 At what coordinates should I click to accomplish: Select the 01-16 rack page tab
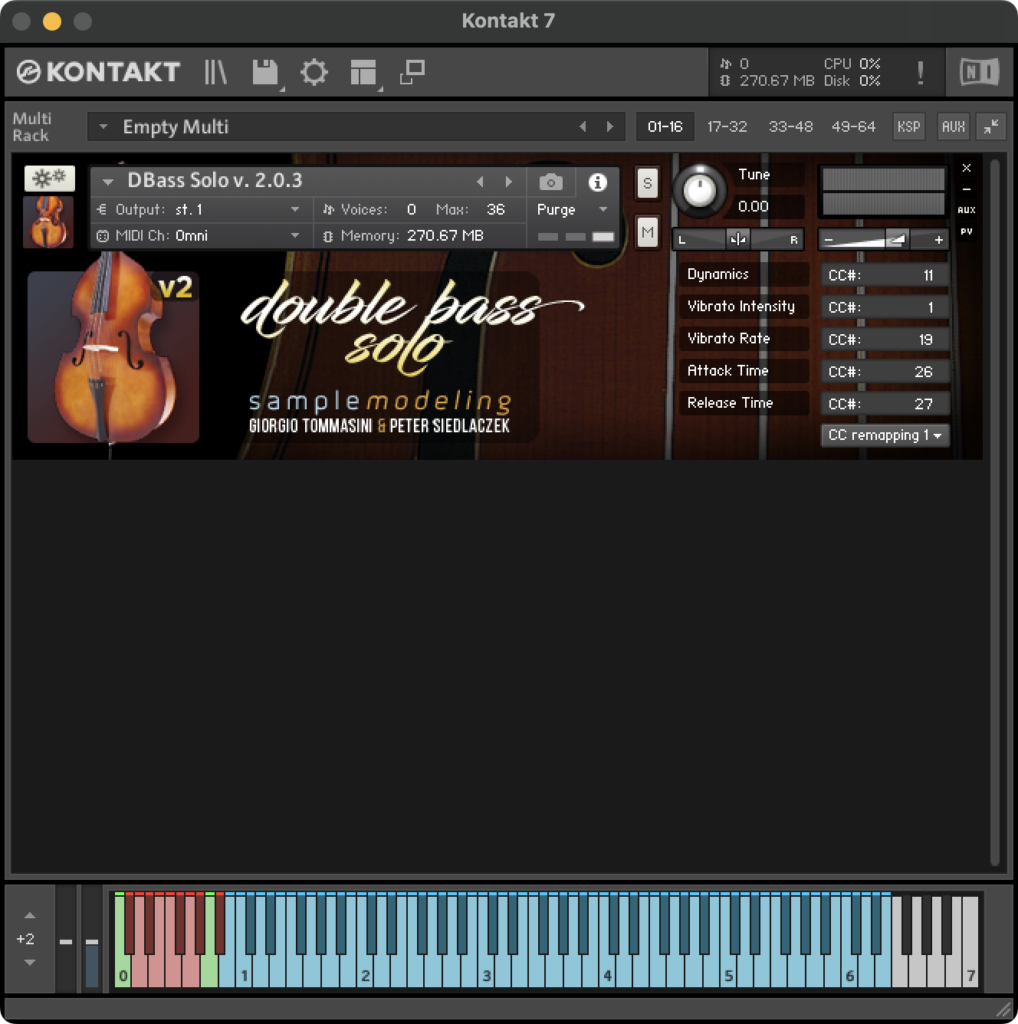(x=665, y=127)
